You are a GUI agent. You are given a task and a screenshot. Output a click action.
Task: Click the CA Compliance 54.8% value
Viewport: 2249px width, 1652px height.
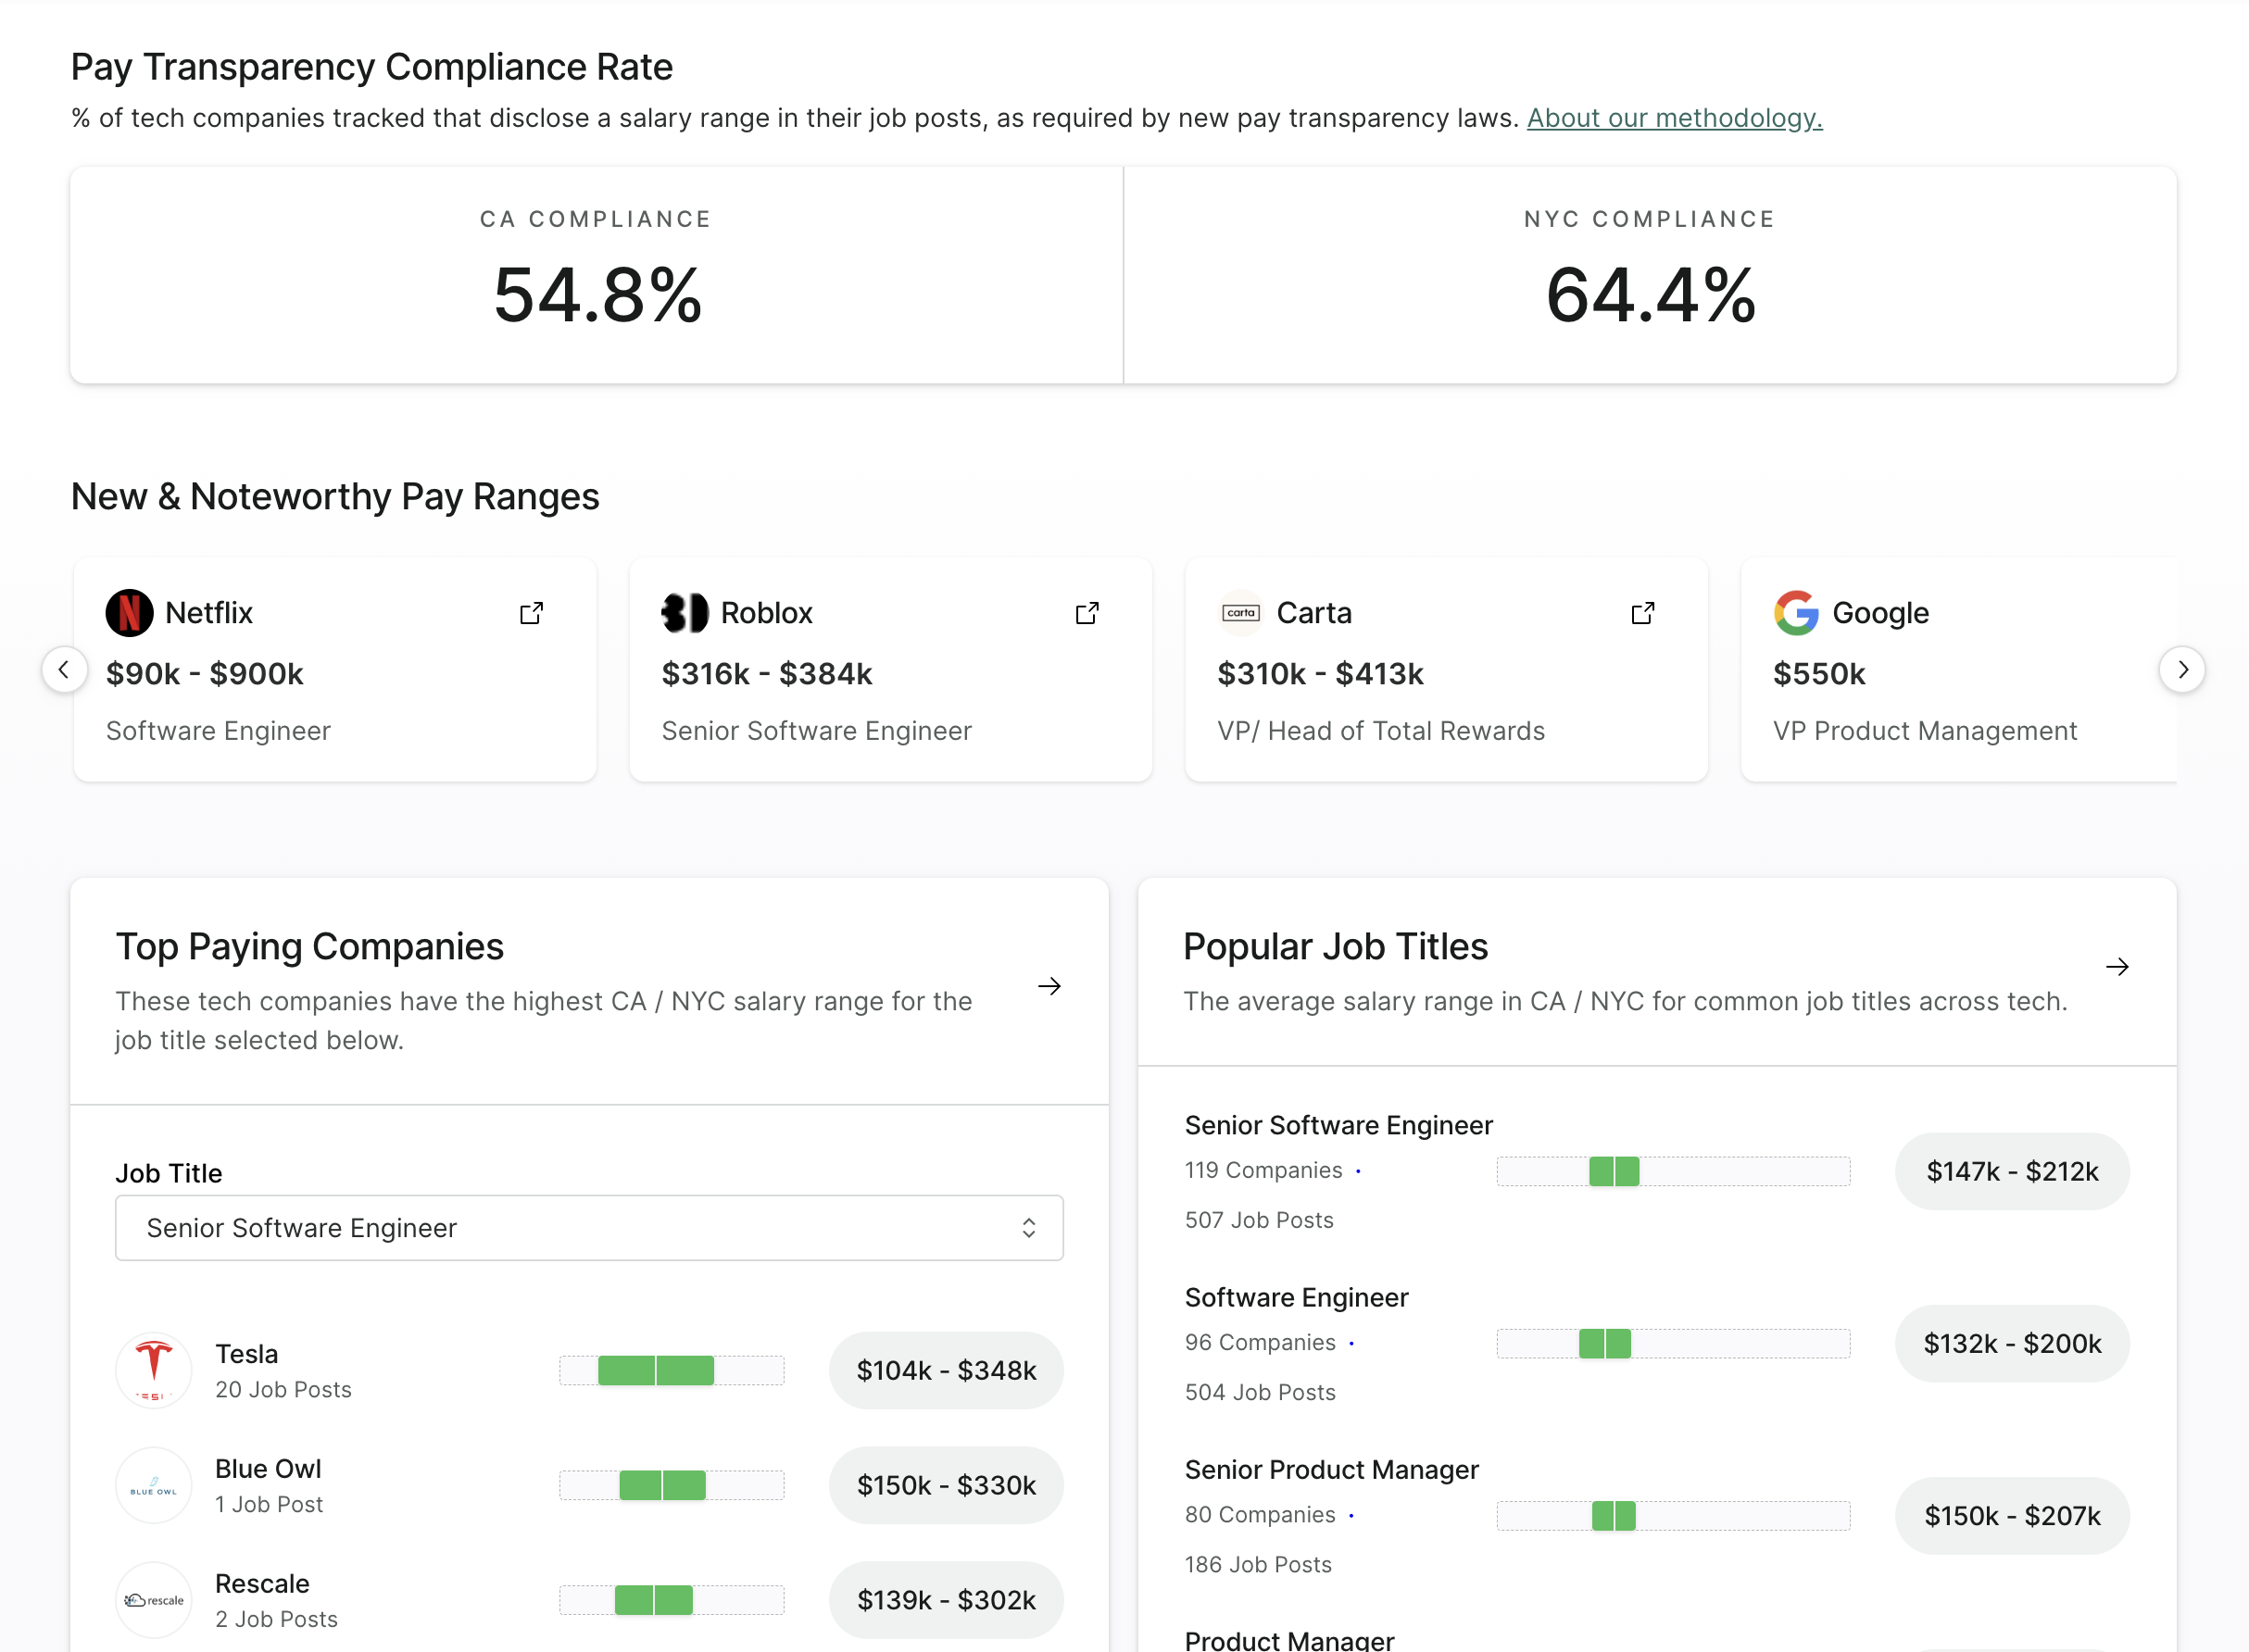597,295
